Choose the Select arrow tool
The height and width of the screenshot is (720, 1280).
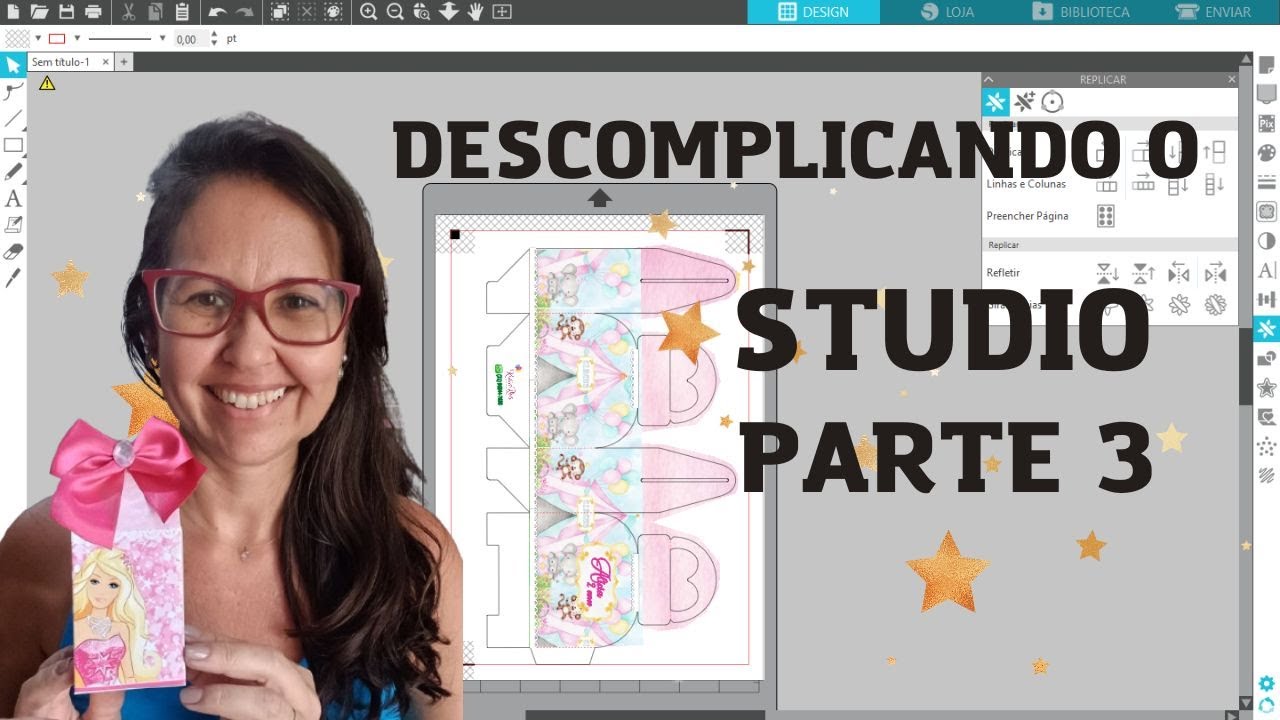[13, 66]
